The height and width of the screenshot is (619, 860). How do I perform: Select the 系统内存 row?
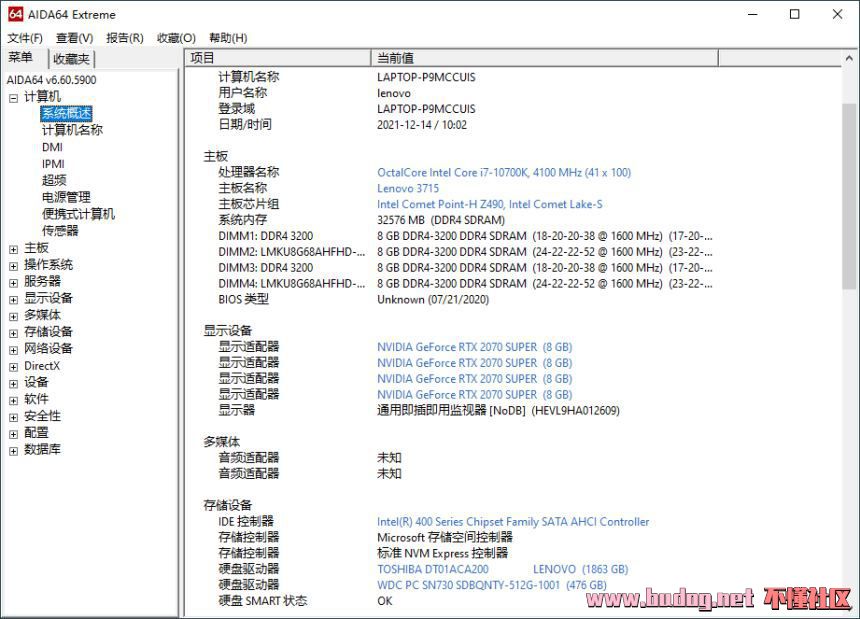tap(361, 220)
